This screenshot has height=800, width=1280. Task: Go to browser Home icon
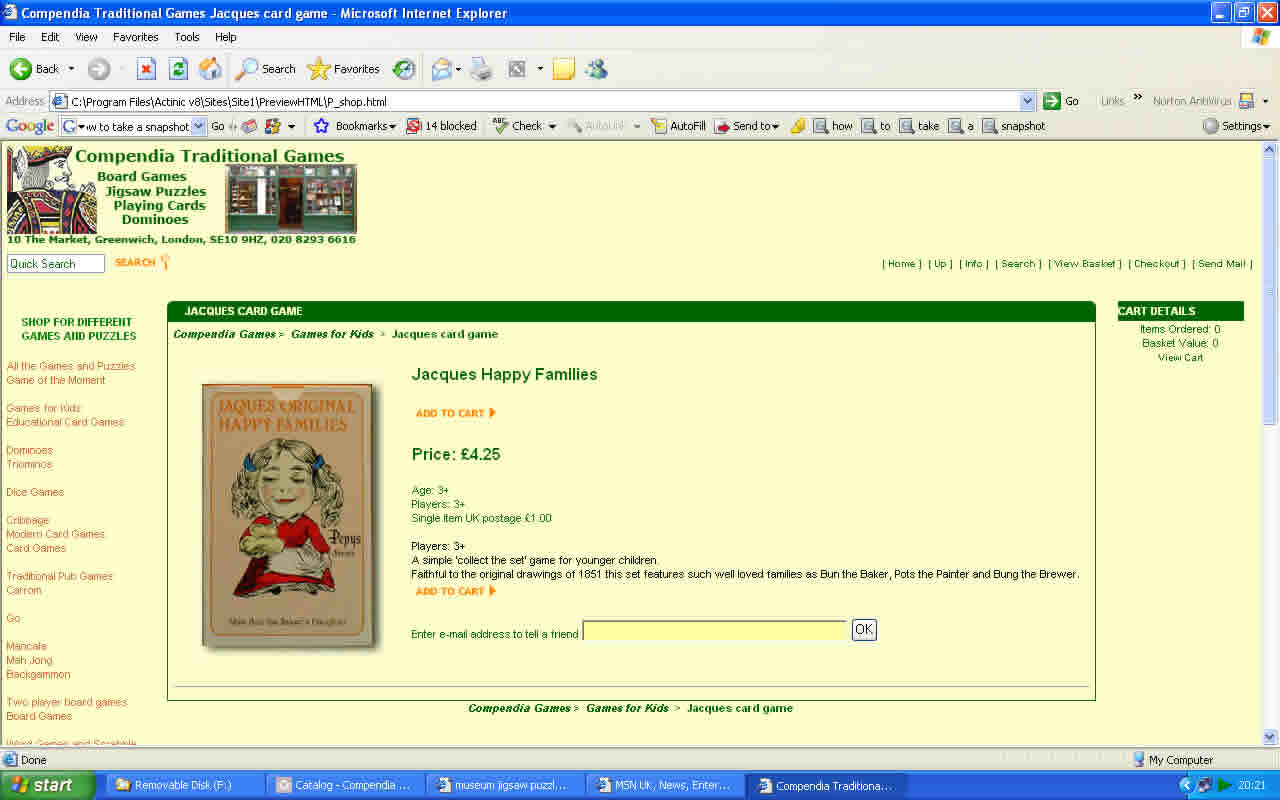[210, 69]
